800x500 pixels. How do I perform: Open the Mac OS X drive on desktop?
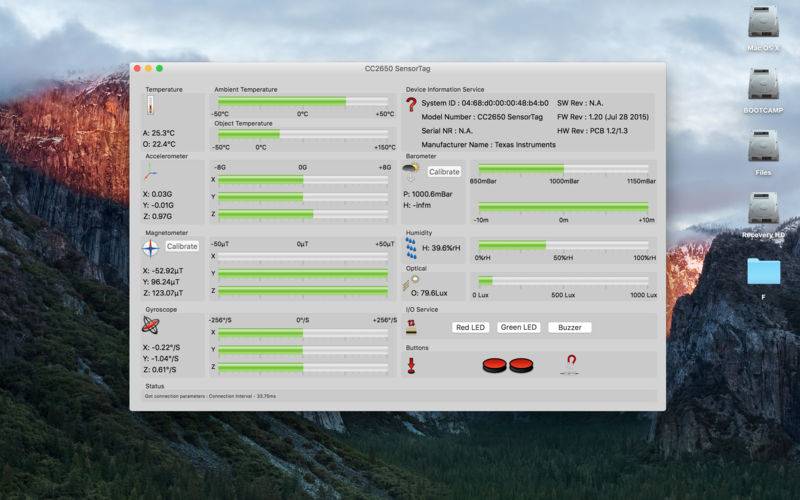(x=763, y=21)
